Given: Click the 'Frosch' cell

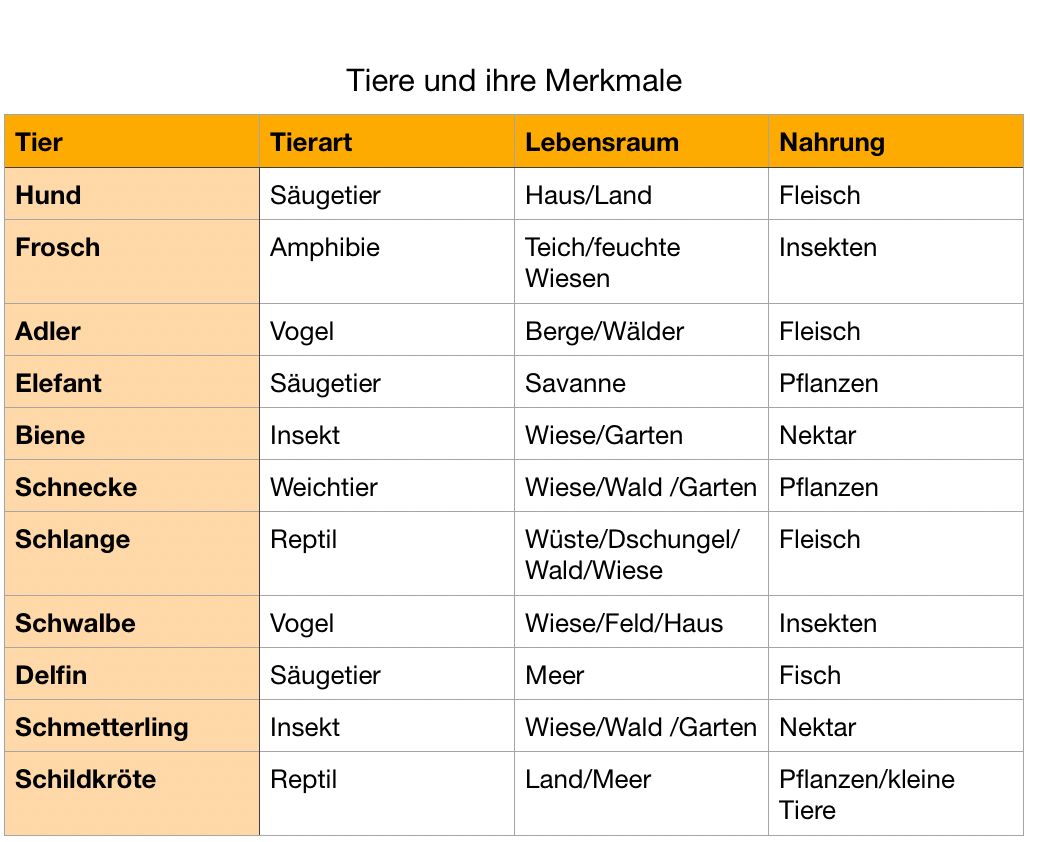Looking at the screenshot, I should [x=131, y=262].
